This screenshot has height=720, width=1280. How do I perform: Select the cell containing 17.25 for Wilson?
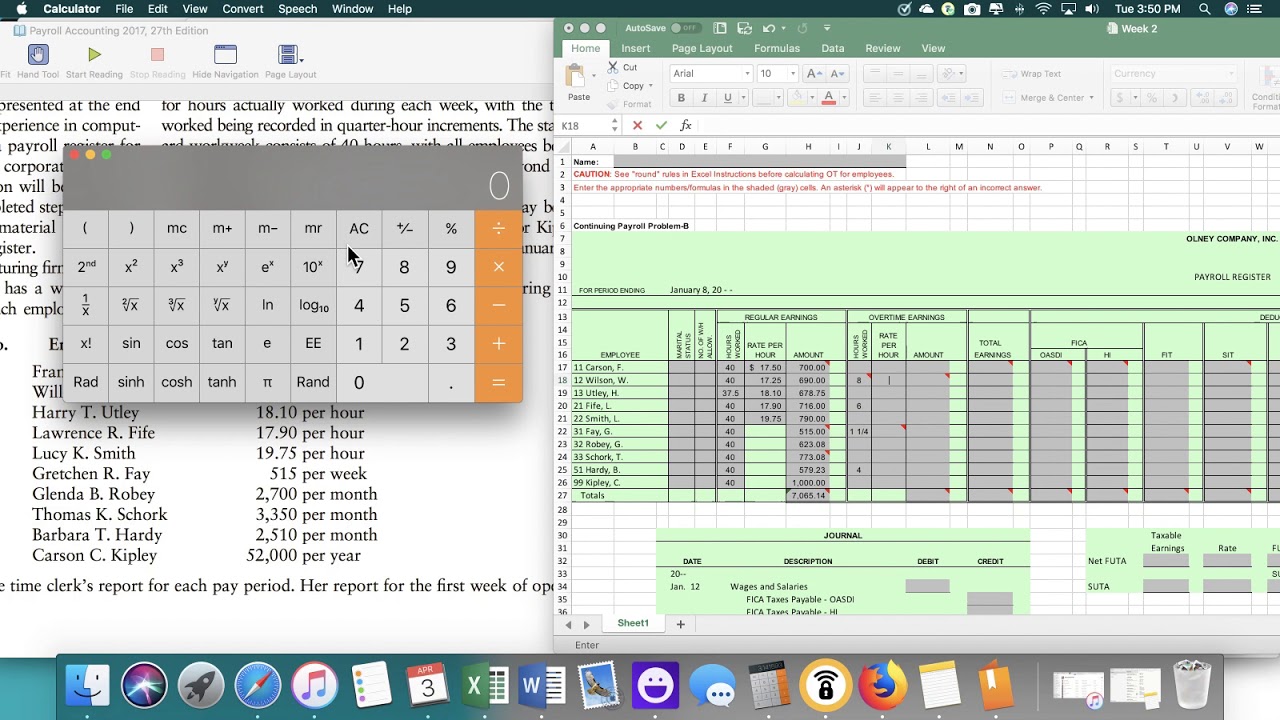(x=765, y=380)
